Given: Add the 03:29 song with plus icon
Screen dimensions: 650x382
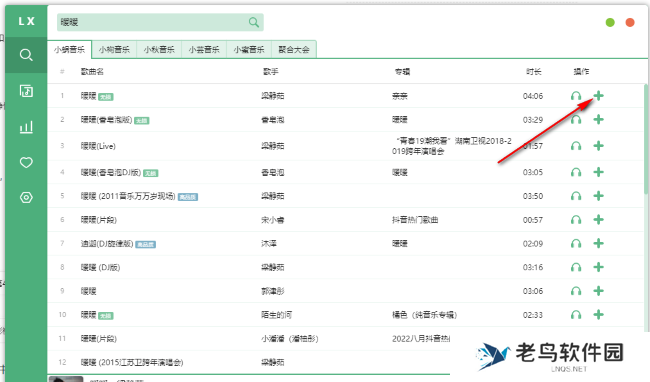Looking at the screenshot, I should point(598,119).
